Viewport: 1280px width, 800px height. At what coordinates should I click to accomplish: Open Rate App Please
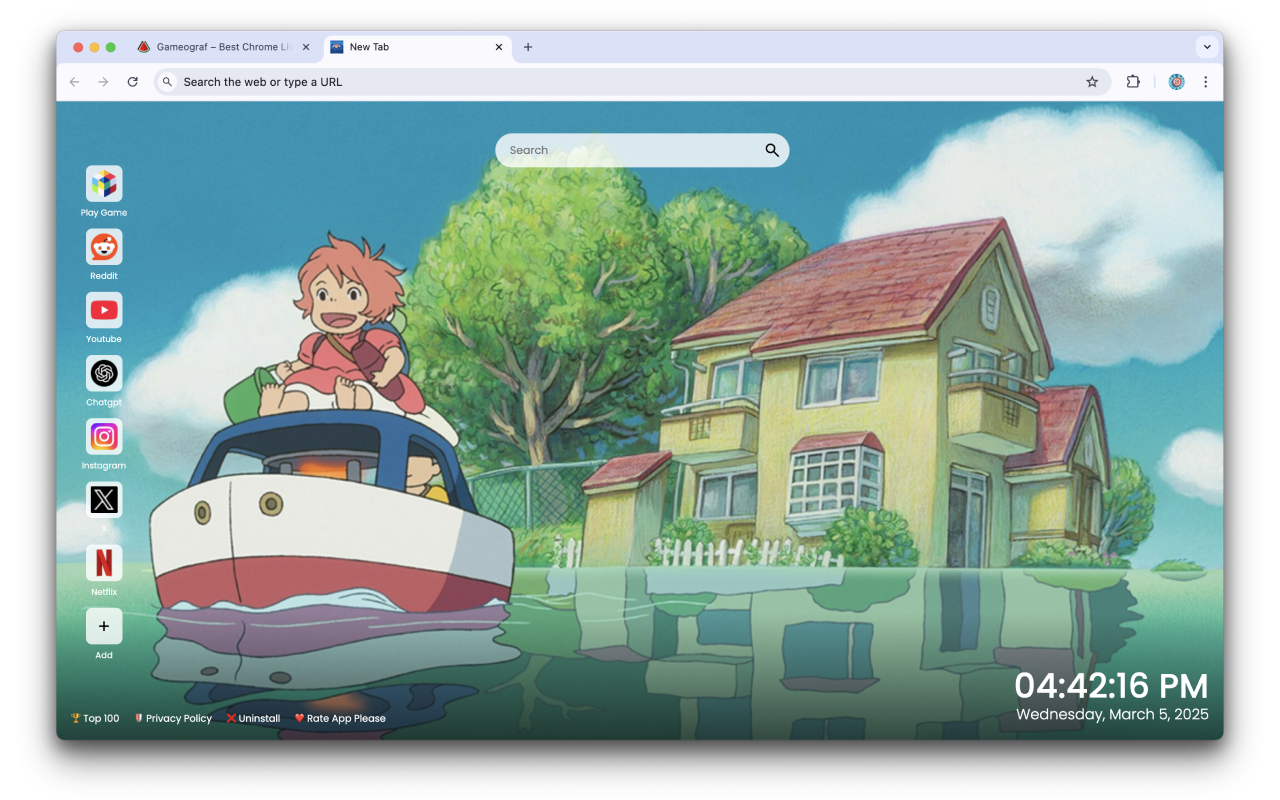coord(339,718)
